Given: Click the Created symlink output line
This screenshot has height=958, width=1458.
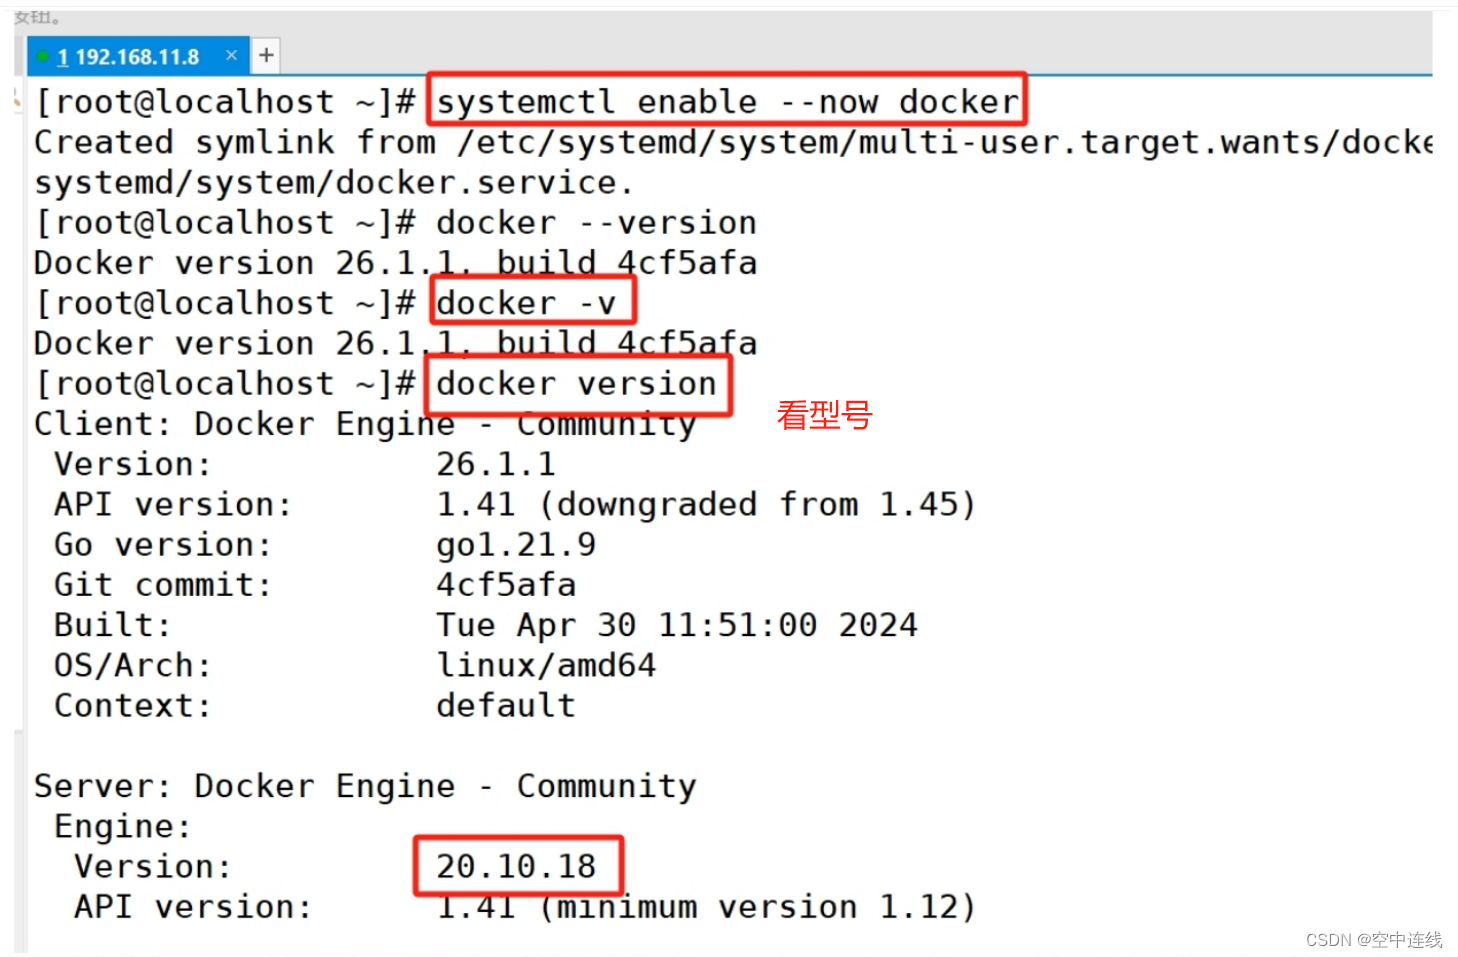Looking at the screenshot, I should (x=400, y=141).
